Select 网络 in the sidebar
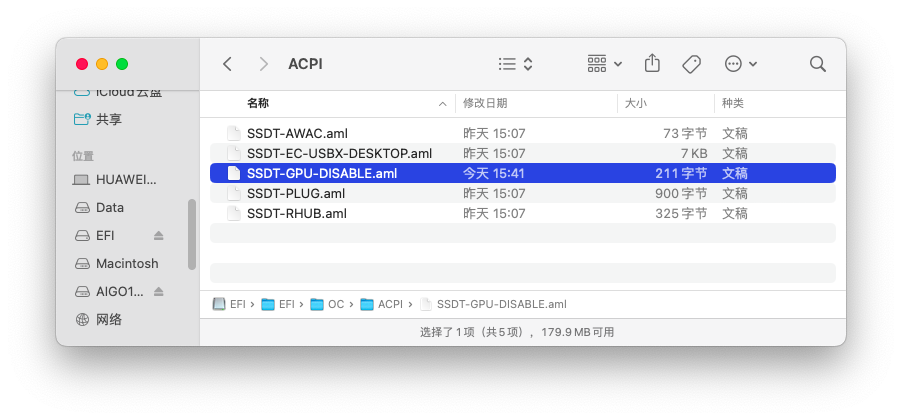This screenshot has width=902, height=420. [x=109, y=320]
